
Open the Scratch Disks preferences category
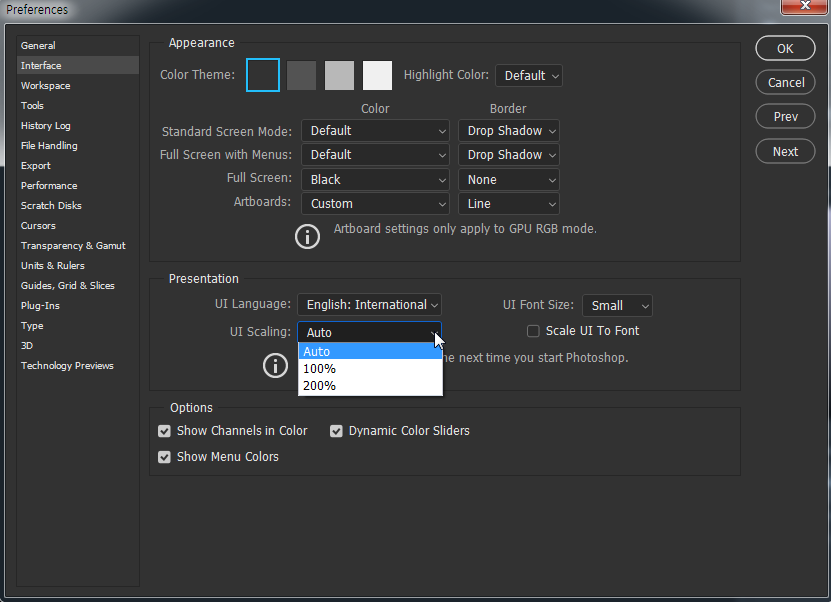pos(78,206)
